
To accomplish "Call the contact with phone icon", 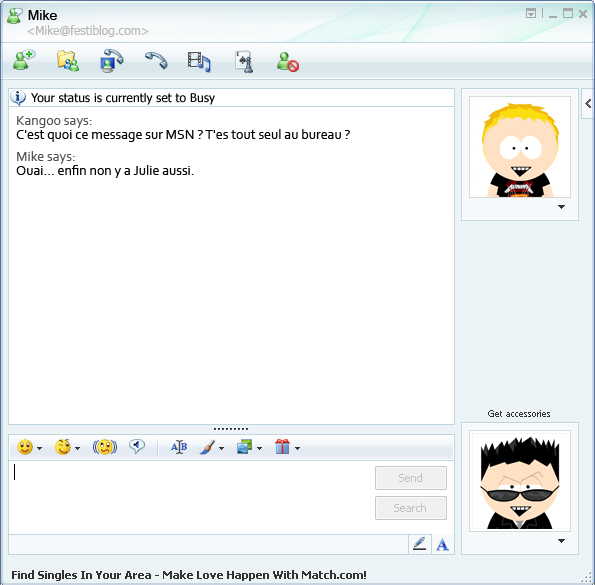I will [x=156, y=61].
